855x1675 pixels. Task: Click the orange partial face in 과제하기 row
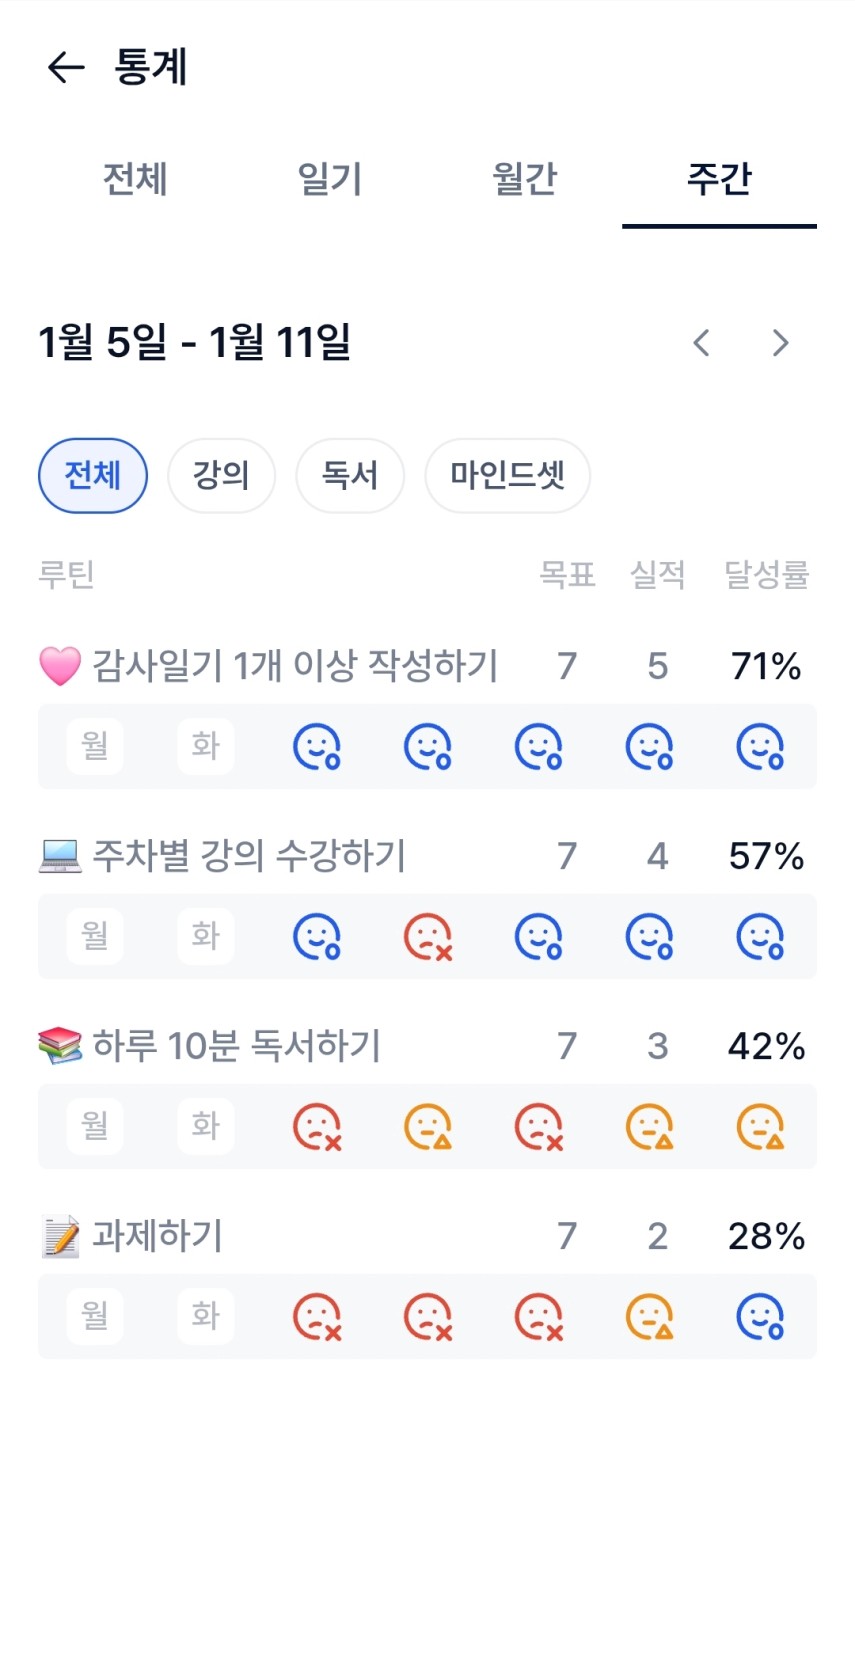pos(649,1317)
